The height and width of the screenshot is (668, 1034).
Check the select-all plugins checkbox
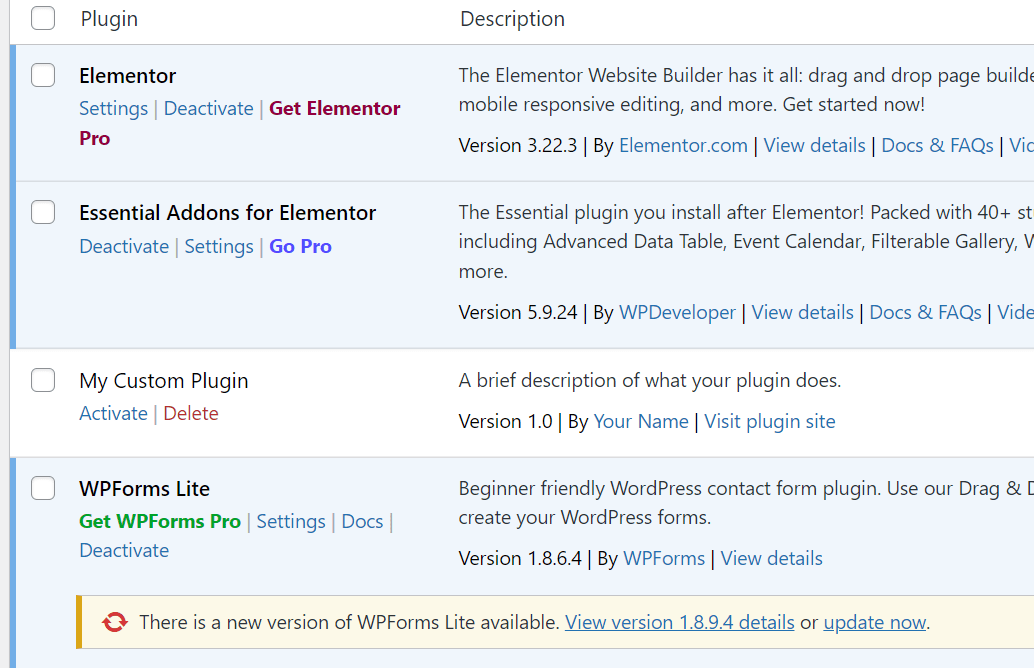point(43,18)
